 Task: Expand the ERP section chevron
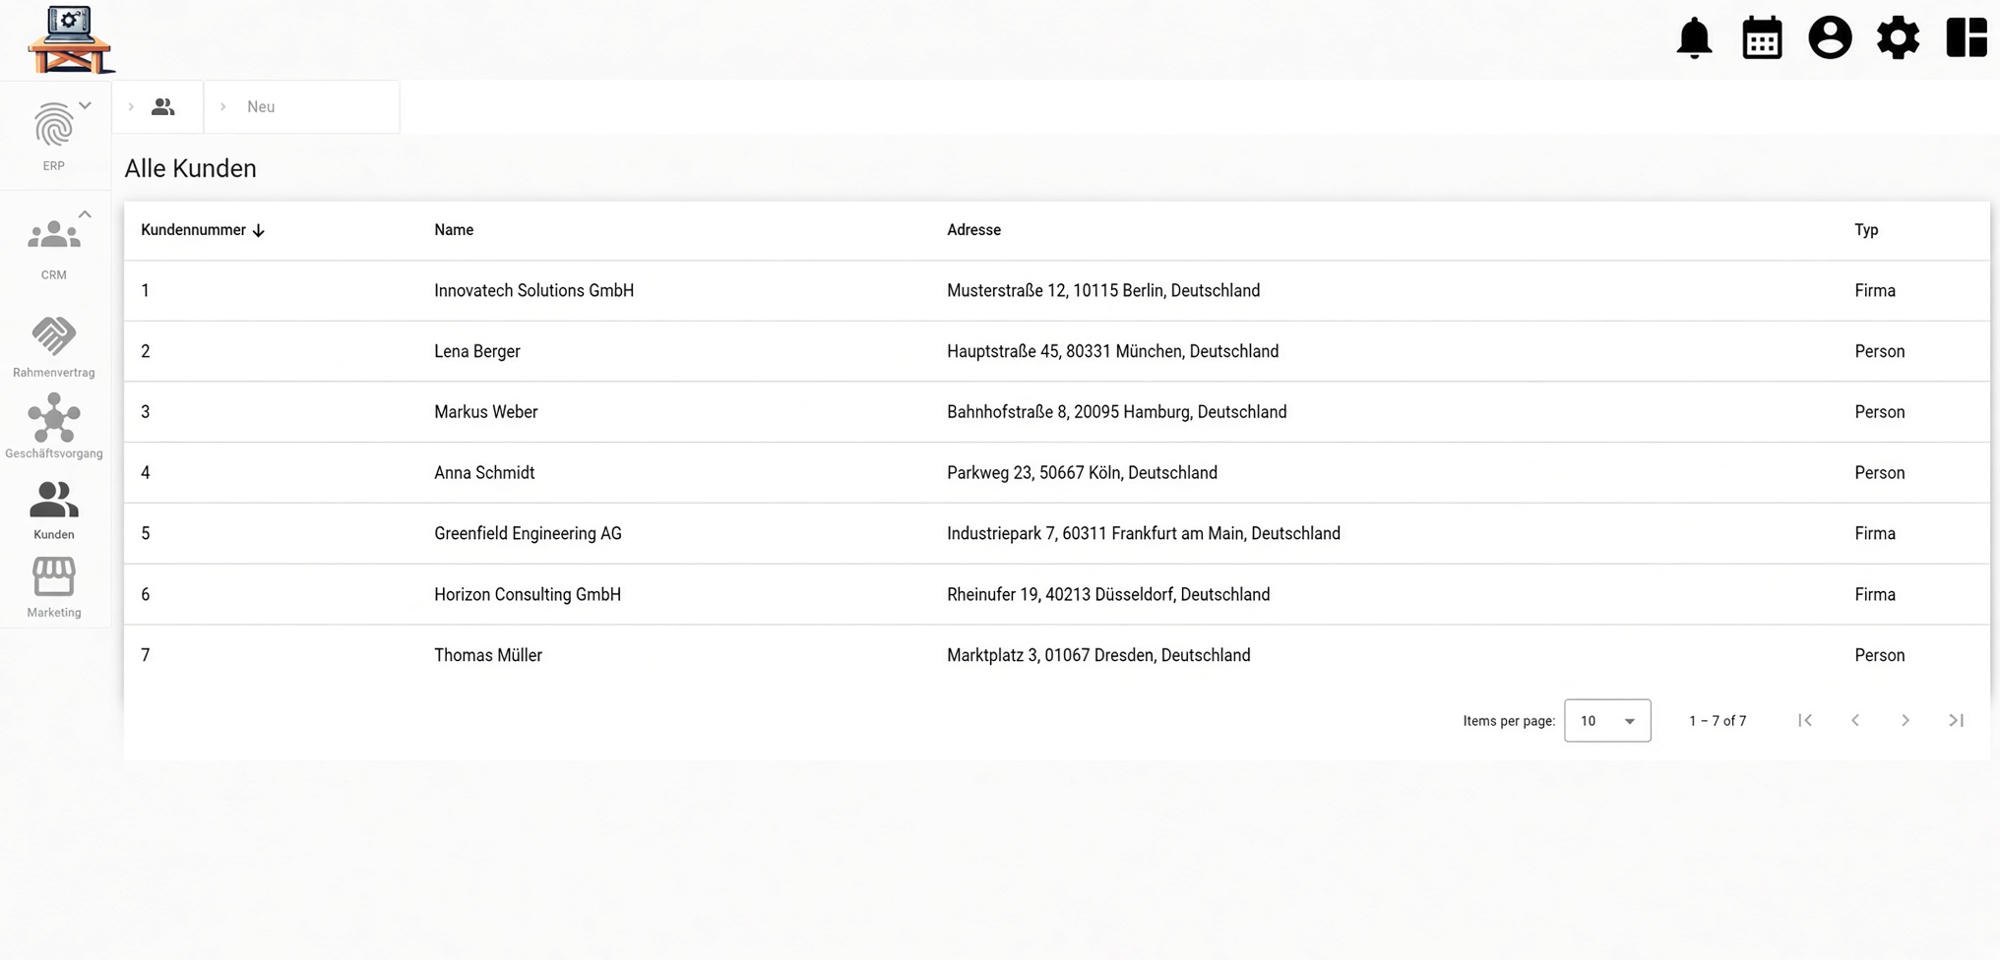tap(85, 105)
